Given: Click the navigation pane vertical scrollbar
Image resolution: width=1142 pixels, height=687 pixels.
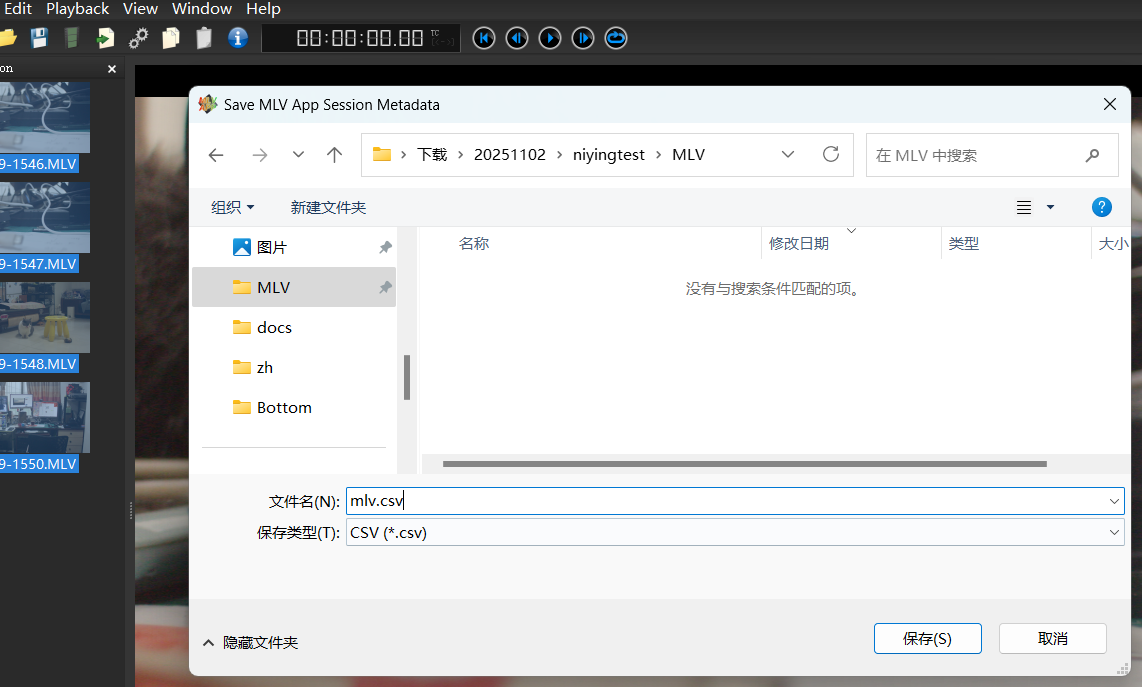Looking at the screenshot, I should coord(407,377).
